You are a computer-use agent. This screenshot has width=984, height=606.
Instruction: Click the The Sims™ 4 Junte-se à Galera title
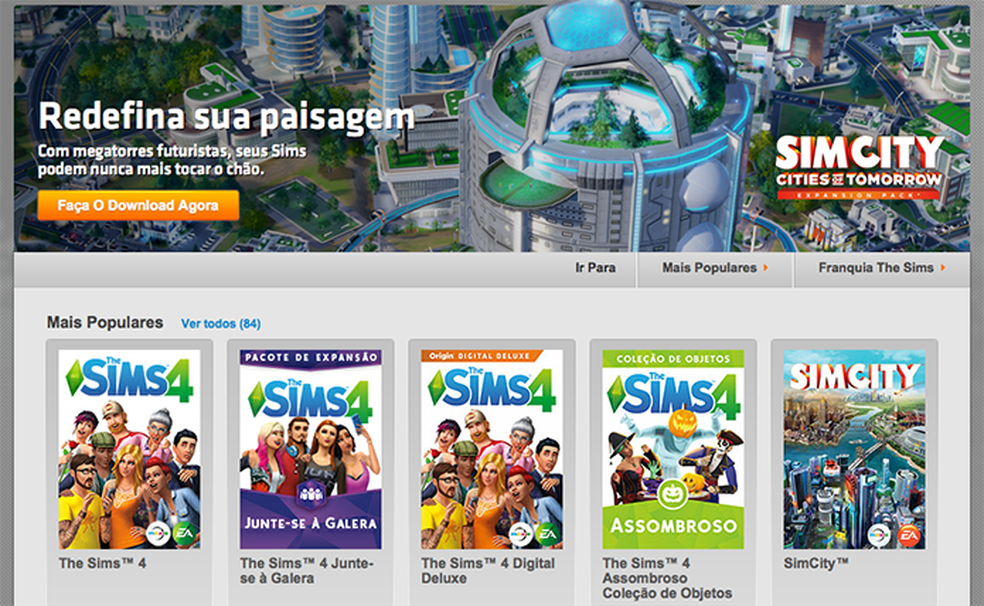point(306,571)
